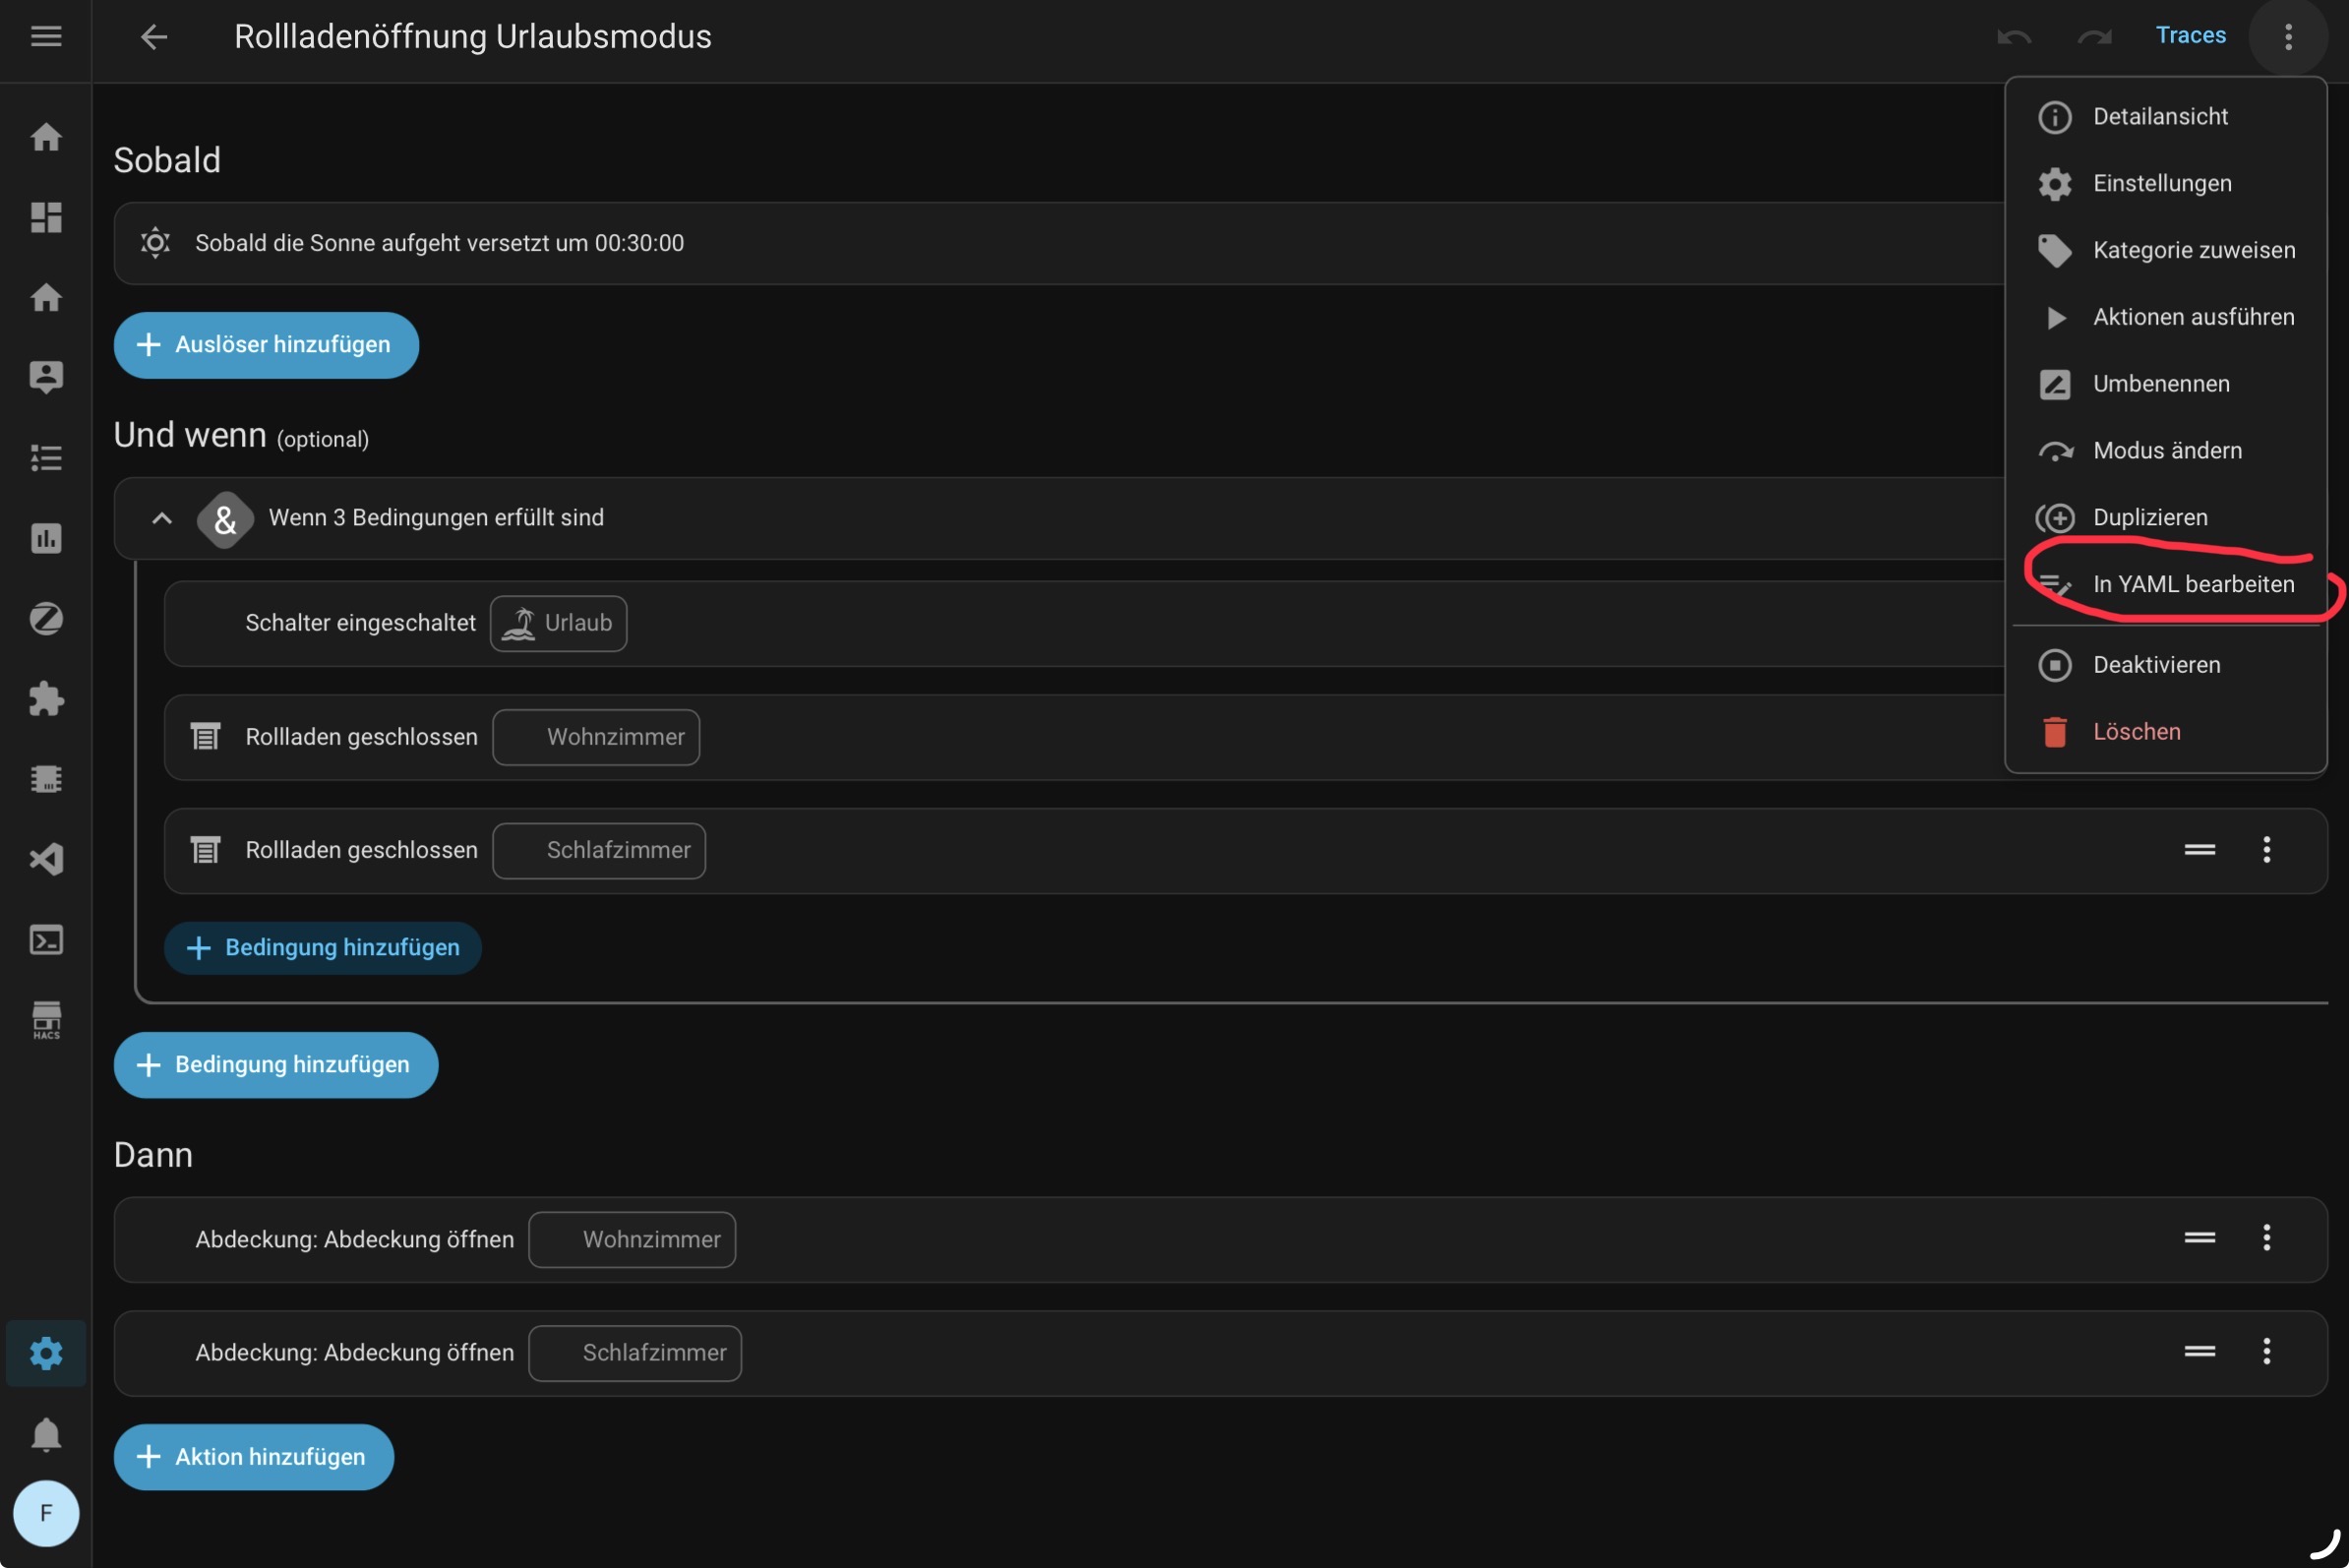Click the undo arrow icon

pos(2013,37)
